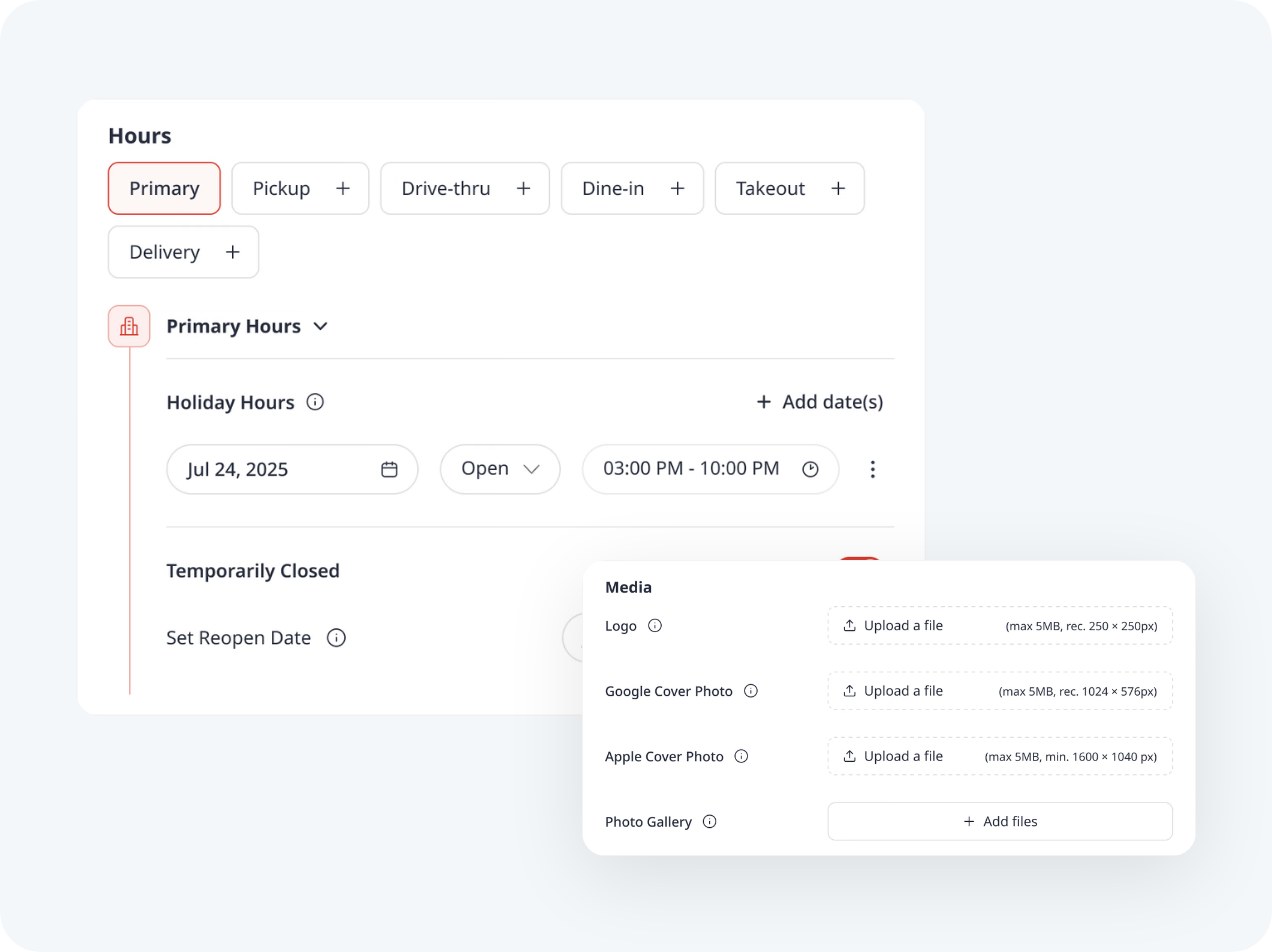Click the Hours heading text
Image resolution: width=1272 pixels, height=952 pixels.
coord(140,136)
